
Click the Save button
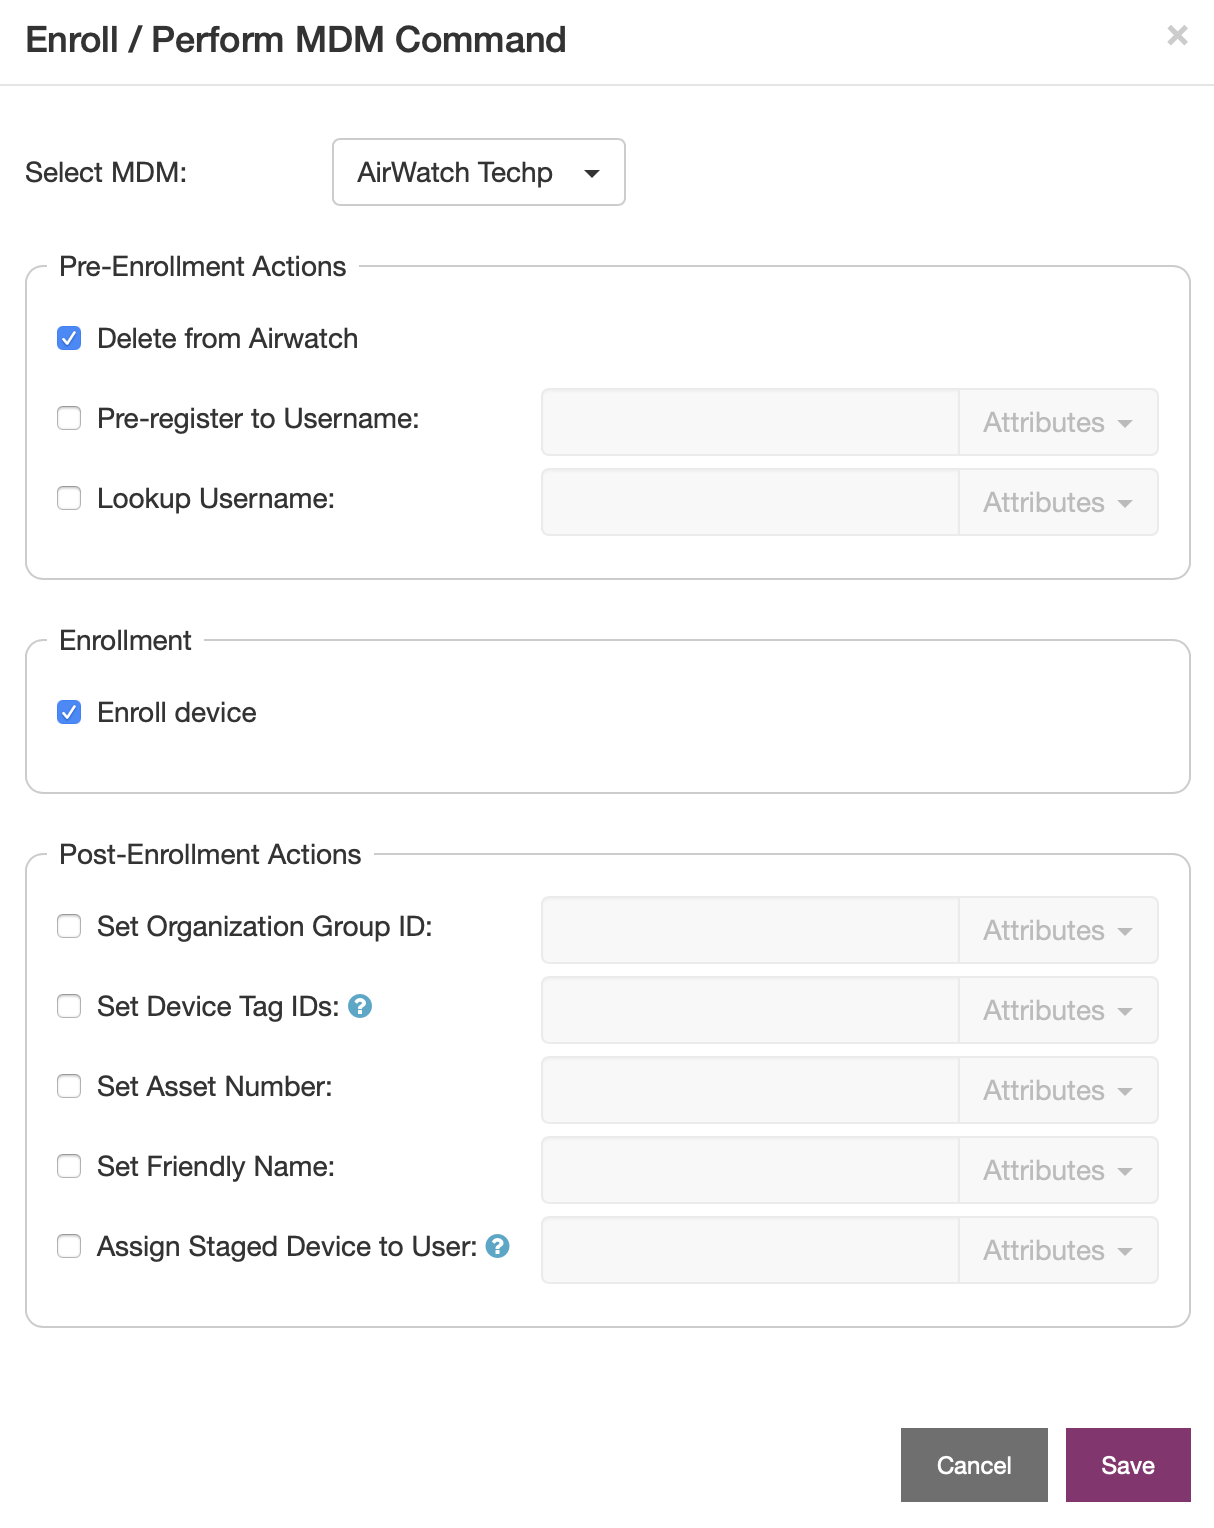point(1128,1465)
